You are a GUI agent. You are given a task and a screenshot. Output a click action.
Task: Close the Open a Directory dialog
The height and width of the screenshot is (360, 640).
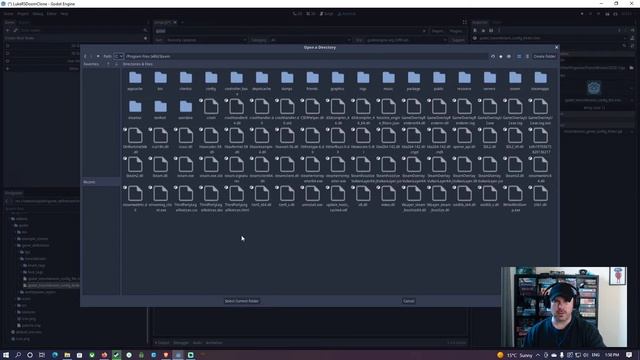click(556, 47)
